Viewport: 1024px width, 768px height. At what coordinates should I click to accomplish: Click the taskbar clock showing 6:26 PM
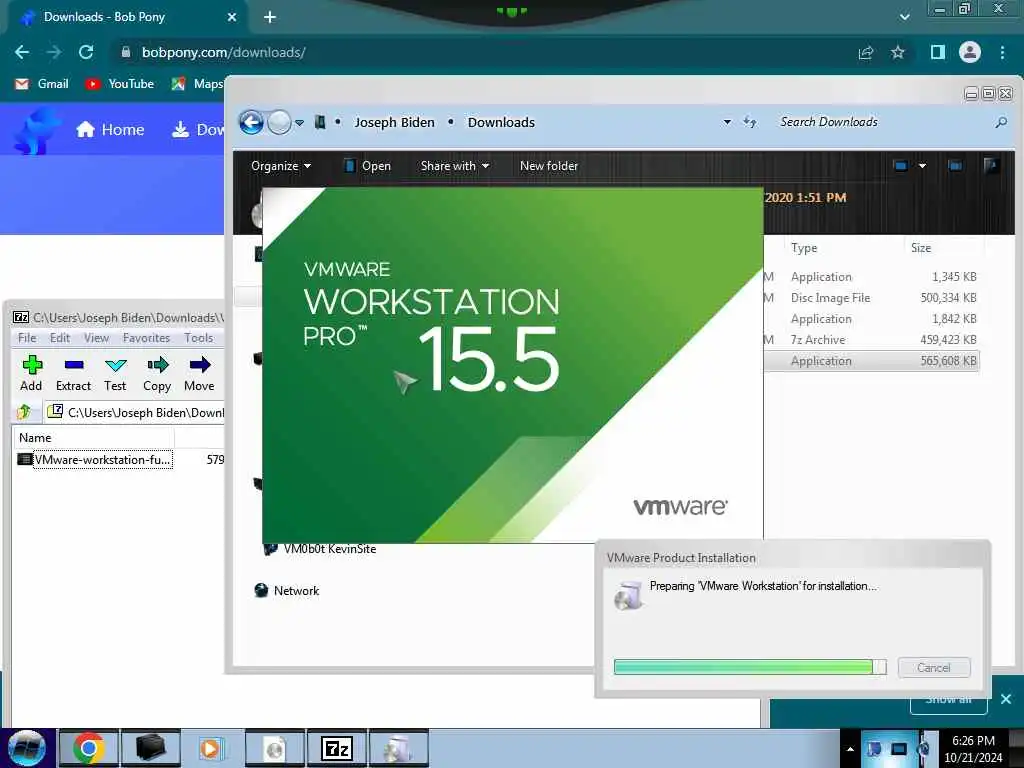[x=973, y=749]
